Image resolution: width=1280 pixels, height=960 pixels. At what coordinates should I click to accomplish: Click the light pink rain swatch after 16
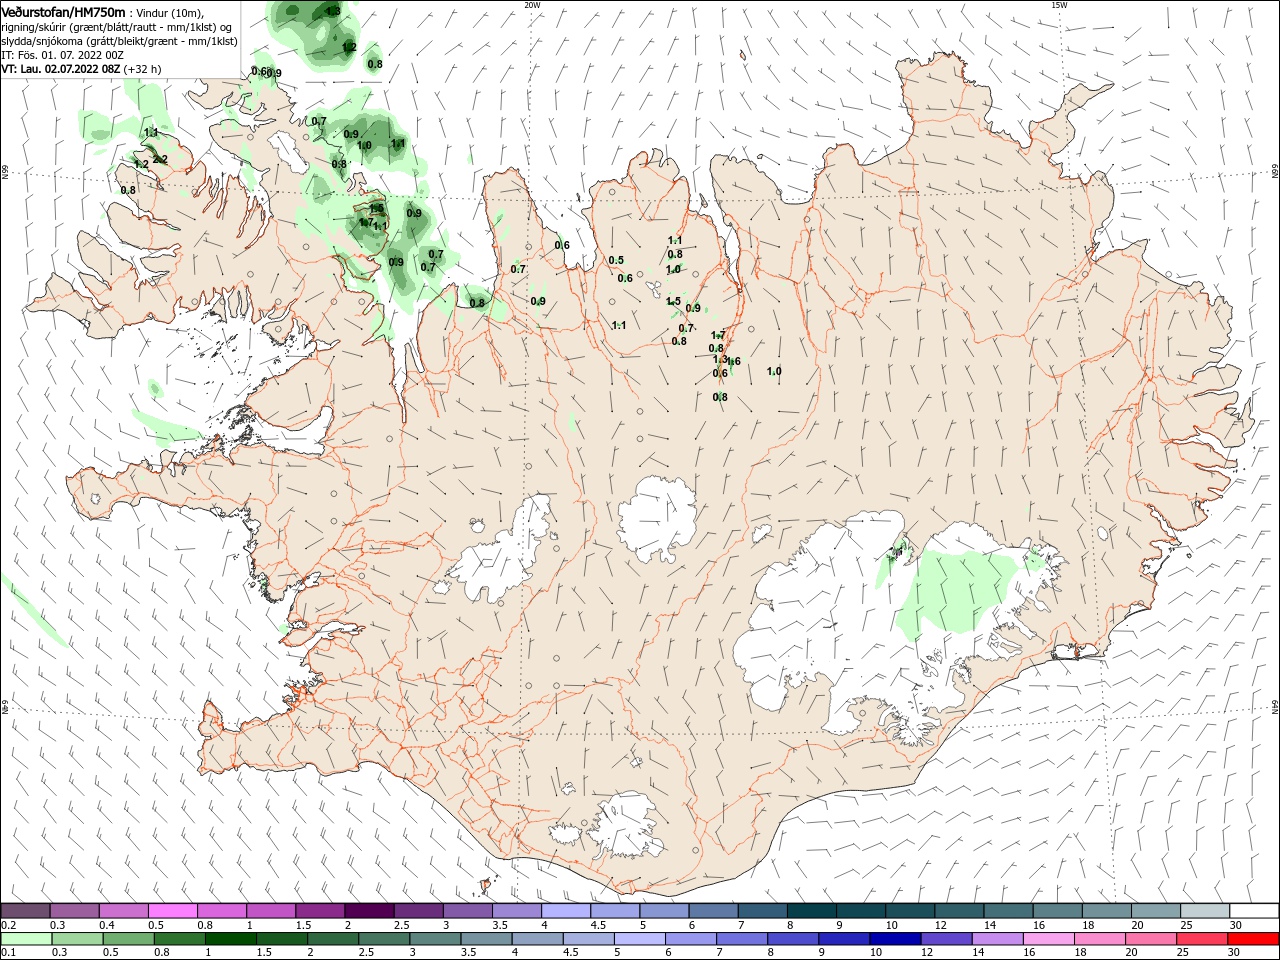1048,939
